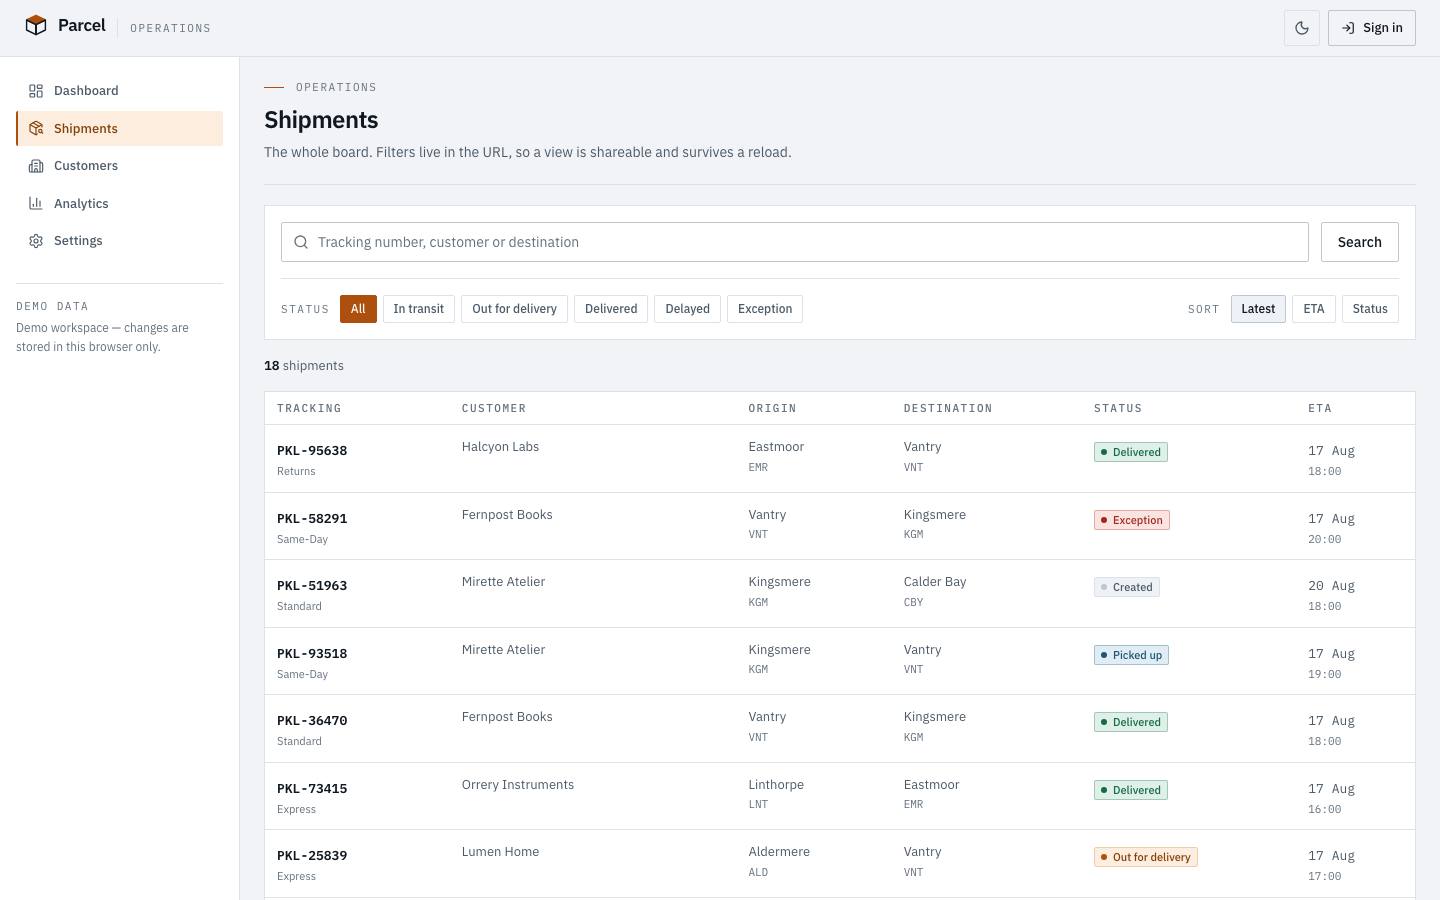Open shipment PKL-25839
Viewport: 1440px width, 900px height.
[x=312, y=856]
